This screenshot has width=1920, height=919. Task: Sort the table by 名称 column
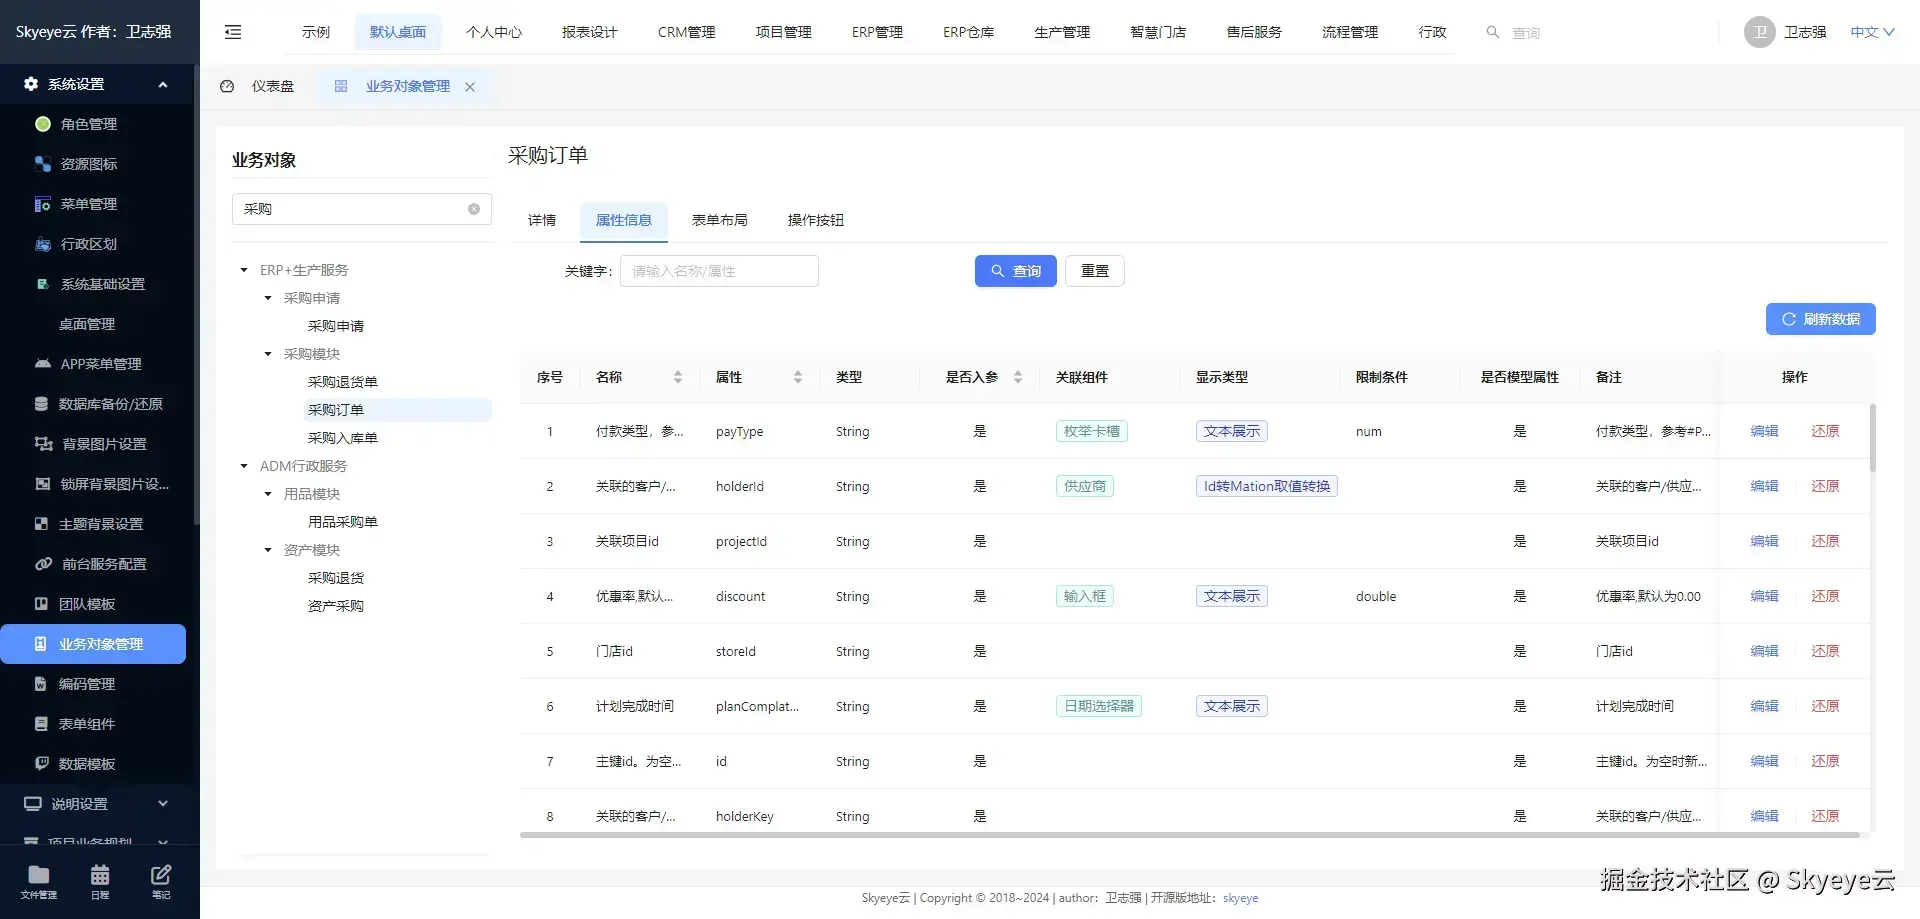point(678,377)
